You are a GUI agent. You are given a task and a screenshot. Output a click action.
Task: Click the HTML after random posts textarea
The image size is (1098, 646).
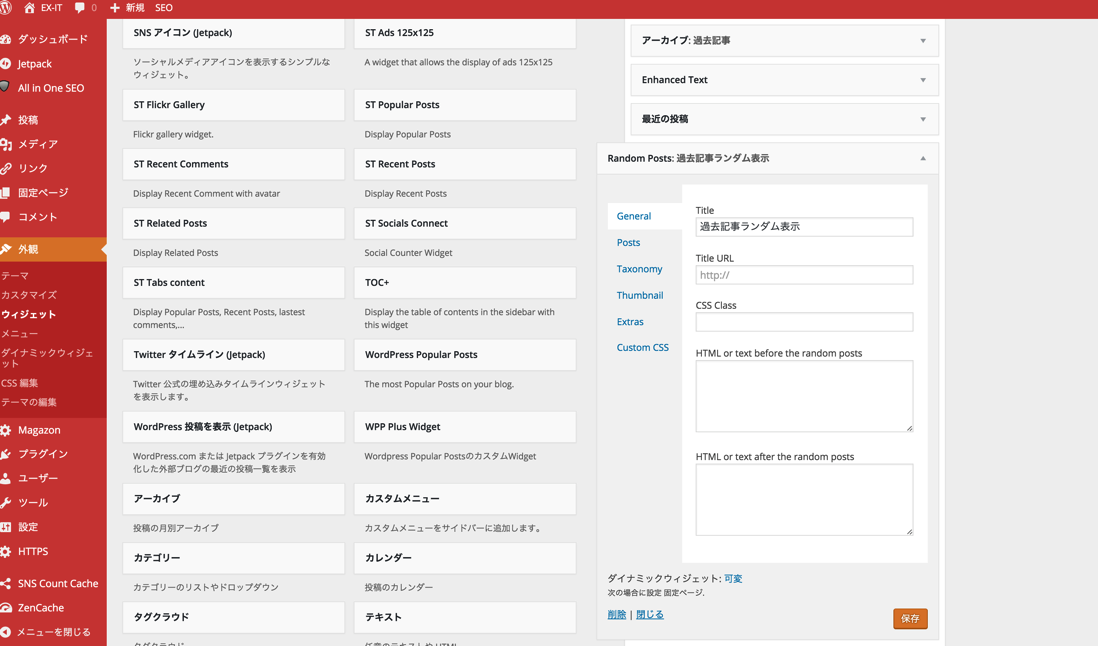tap(804, 500)
